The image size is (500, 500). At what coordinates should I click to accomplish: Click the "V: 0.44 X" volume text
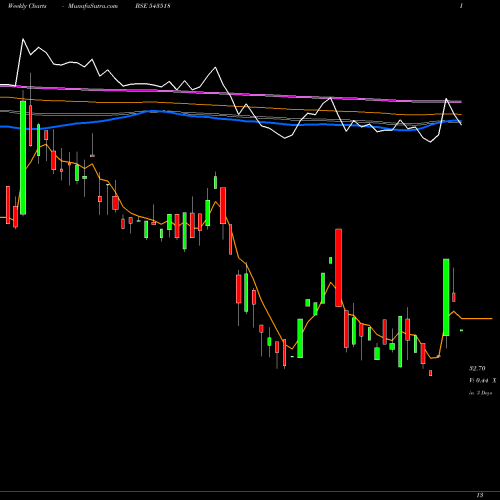[483, 380]
